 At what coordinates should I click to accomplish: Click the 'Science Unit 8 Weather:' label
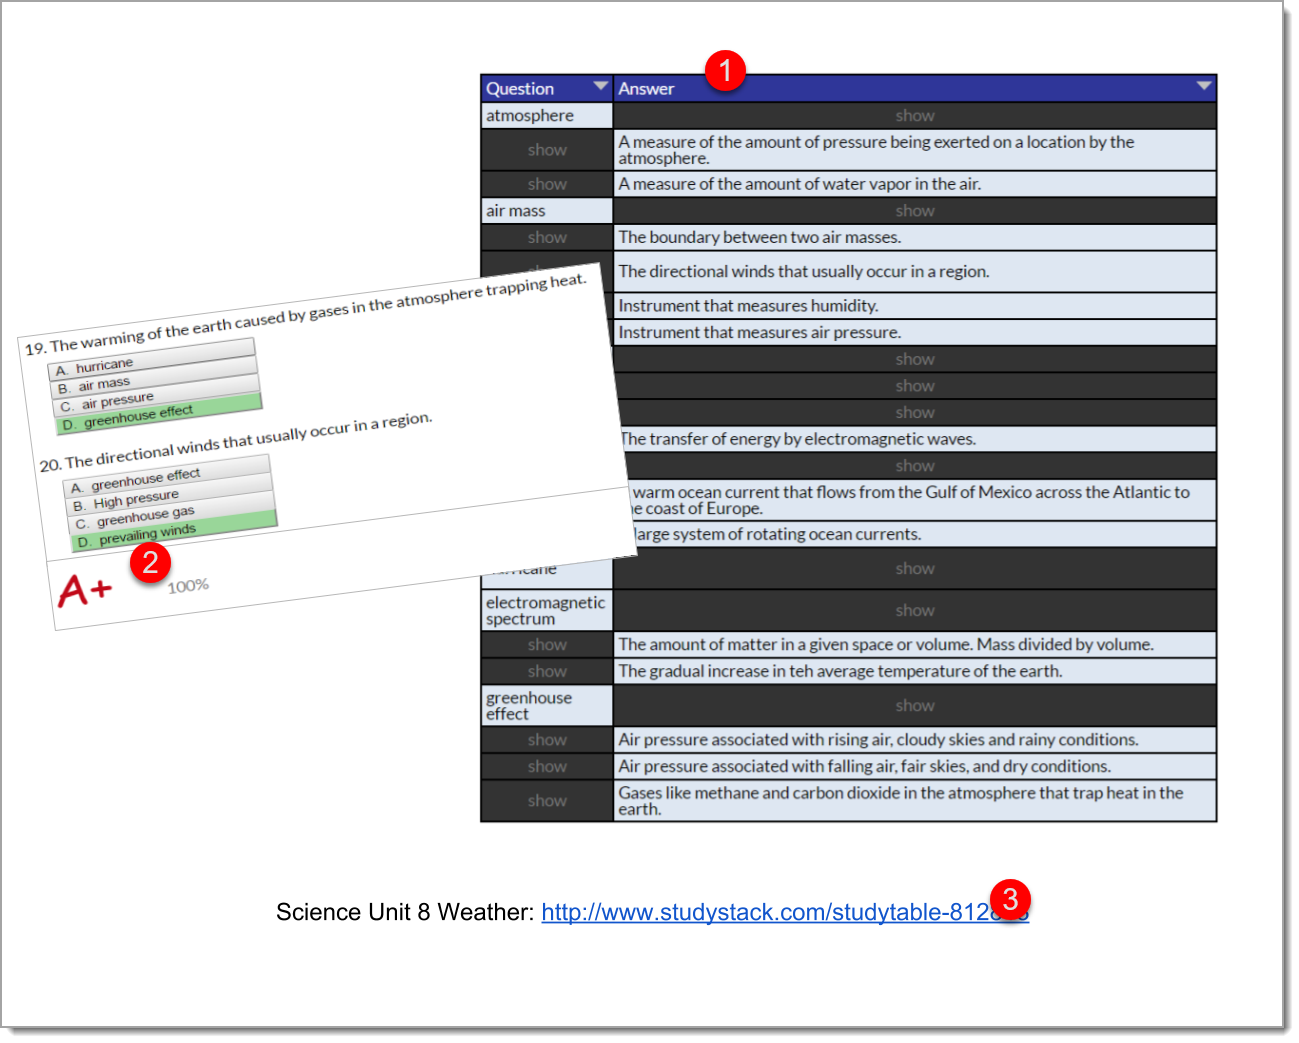pos(405,912)
